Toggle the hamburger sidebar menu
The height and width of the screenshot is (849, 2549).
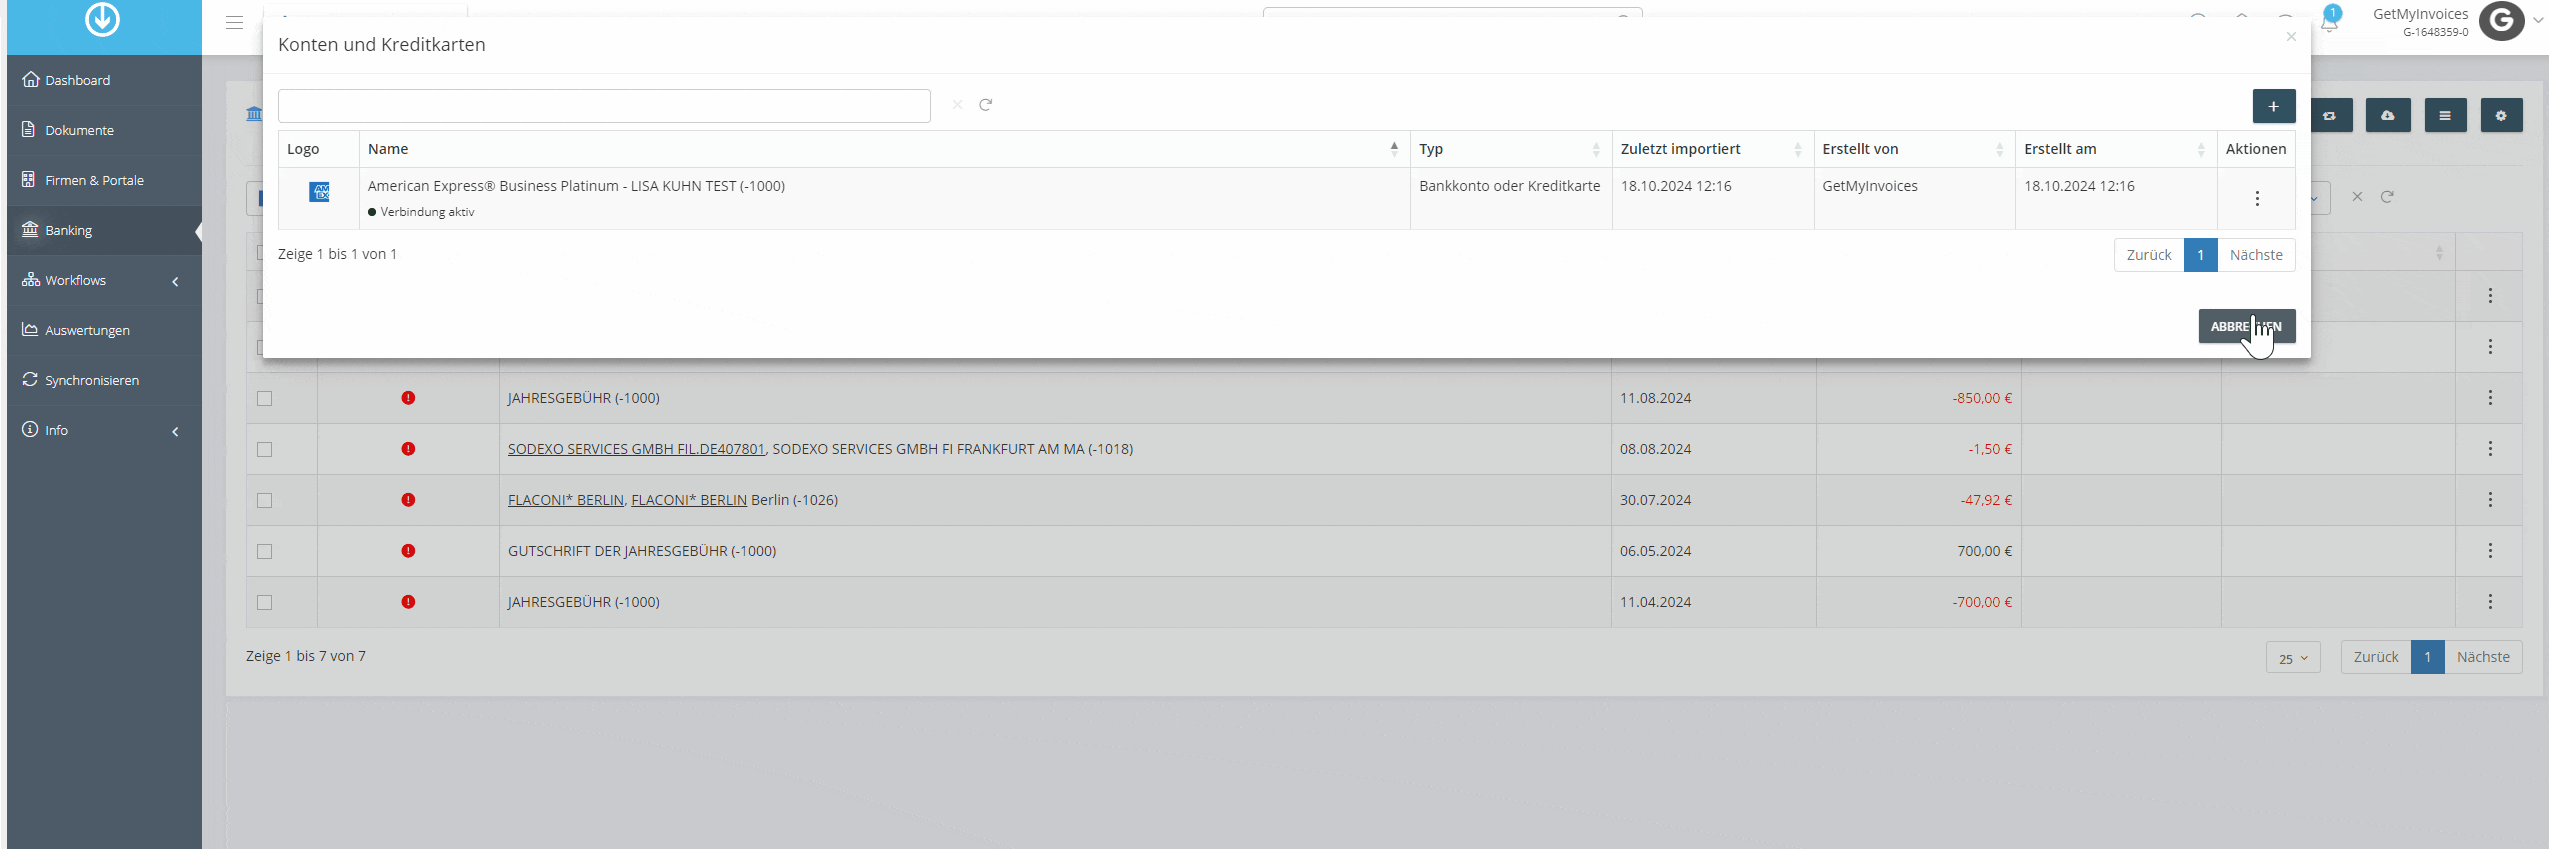[x=234, y=22]
